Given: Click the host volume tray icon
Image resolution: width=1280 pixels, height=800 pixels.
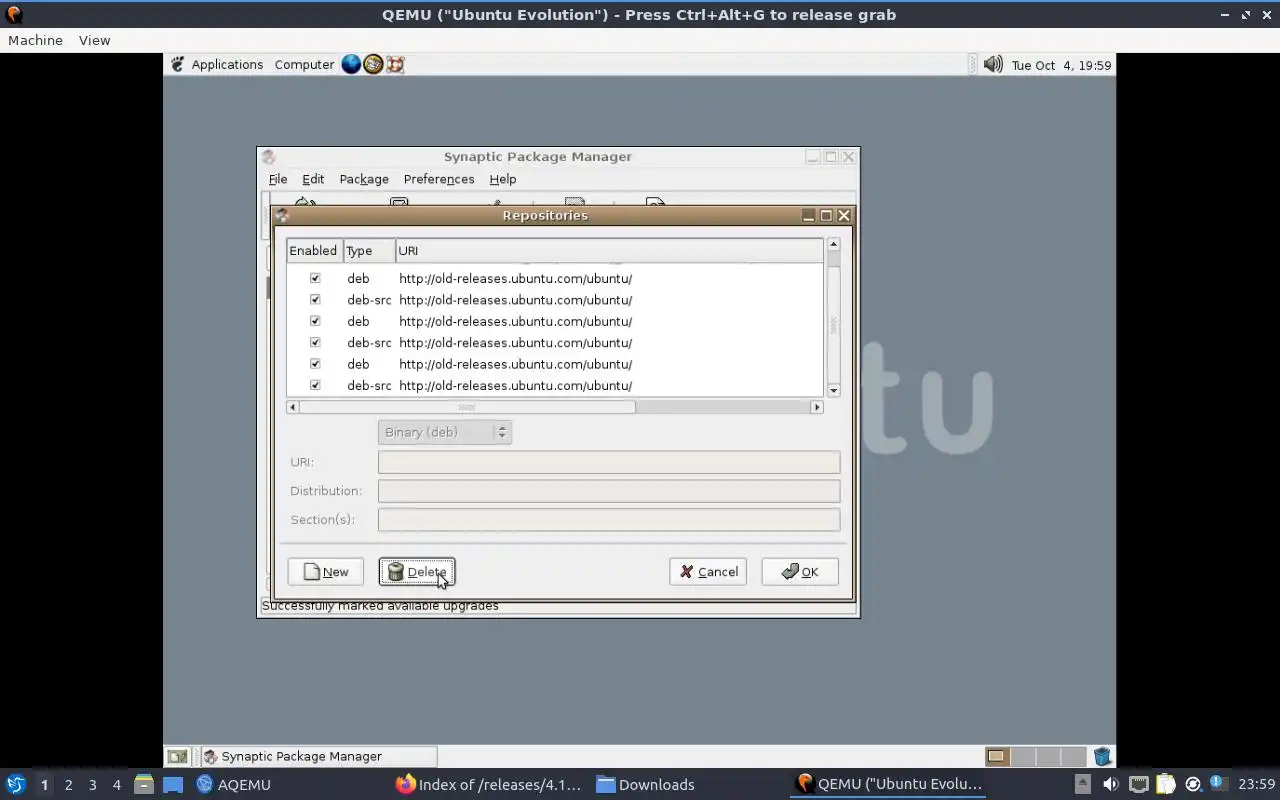Looking at the screenshot, I should [x=1111, y=784].
